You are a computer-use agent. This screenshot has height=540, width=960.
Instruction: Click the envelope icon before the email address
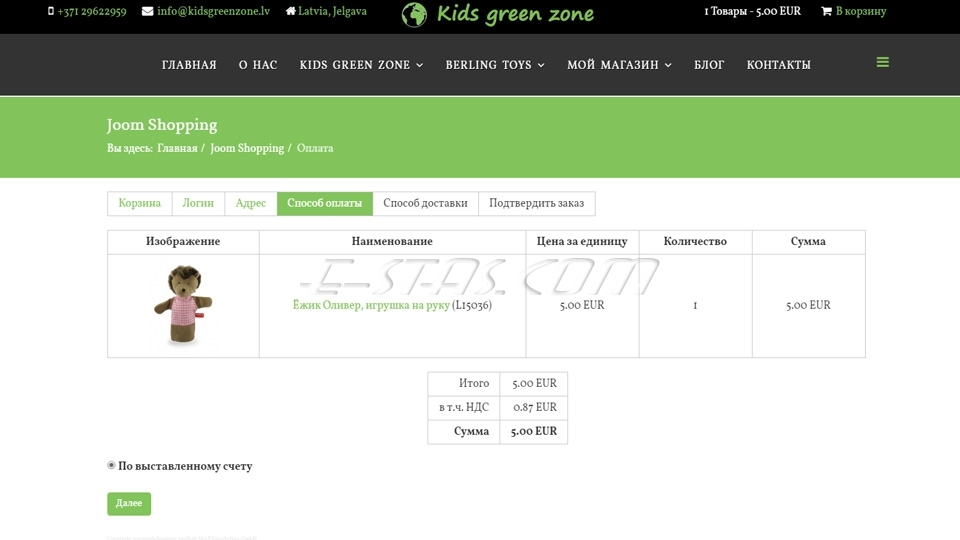coord(148,11)
